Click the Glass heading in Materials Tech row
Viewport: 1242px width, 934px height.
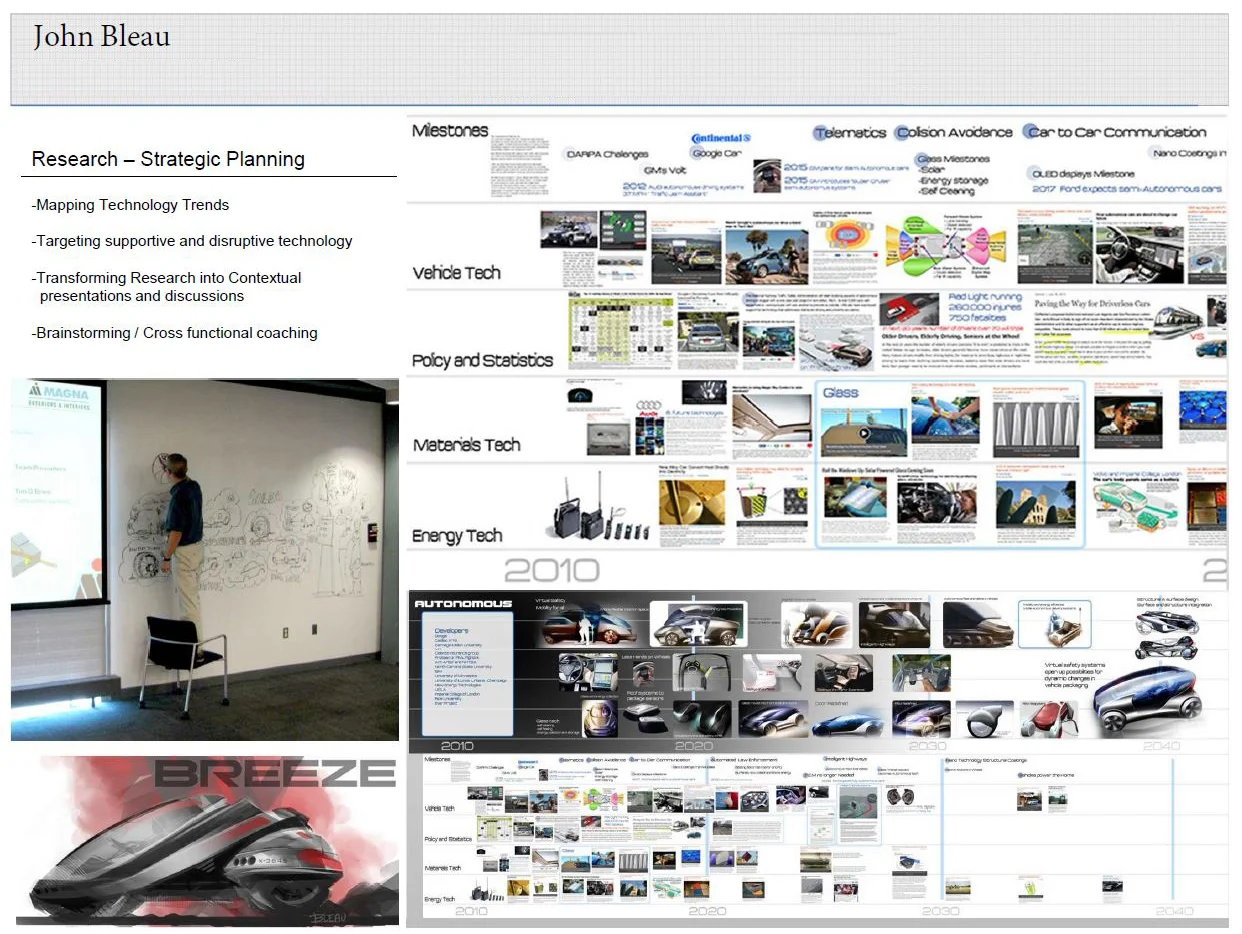click(840, 392)
